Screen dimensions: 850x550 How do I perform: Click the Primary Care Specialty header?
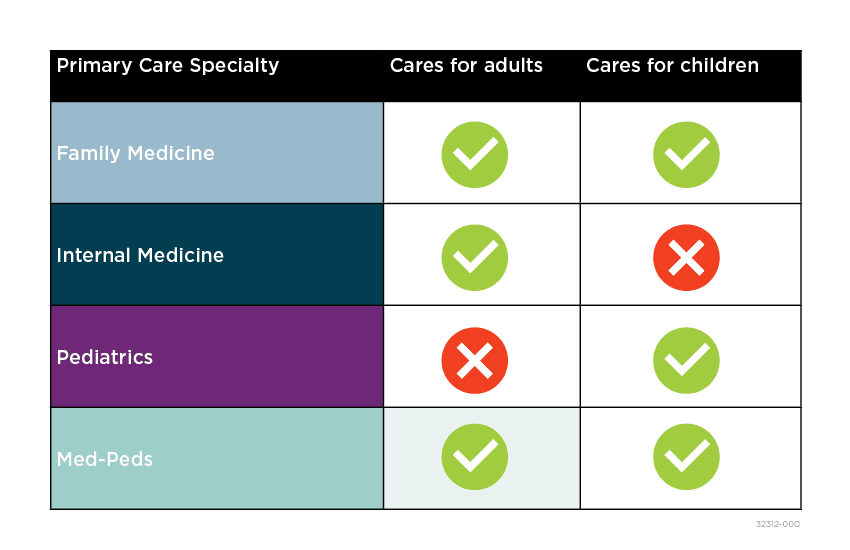pos(167,66)
